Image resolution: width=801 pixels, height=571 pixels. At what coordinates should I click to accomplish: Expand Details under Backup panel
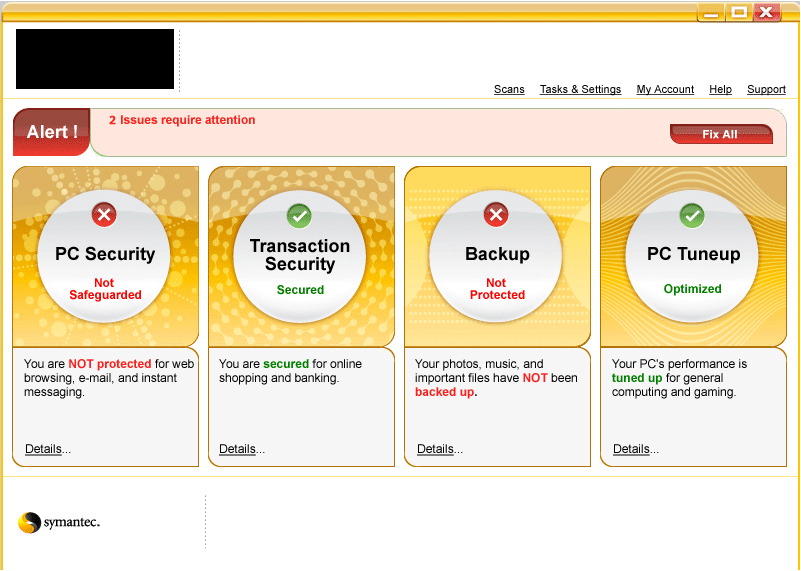[x=440, y=449]
